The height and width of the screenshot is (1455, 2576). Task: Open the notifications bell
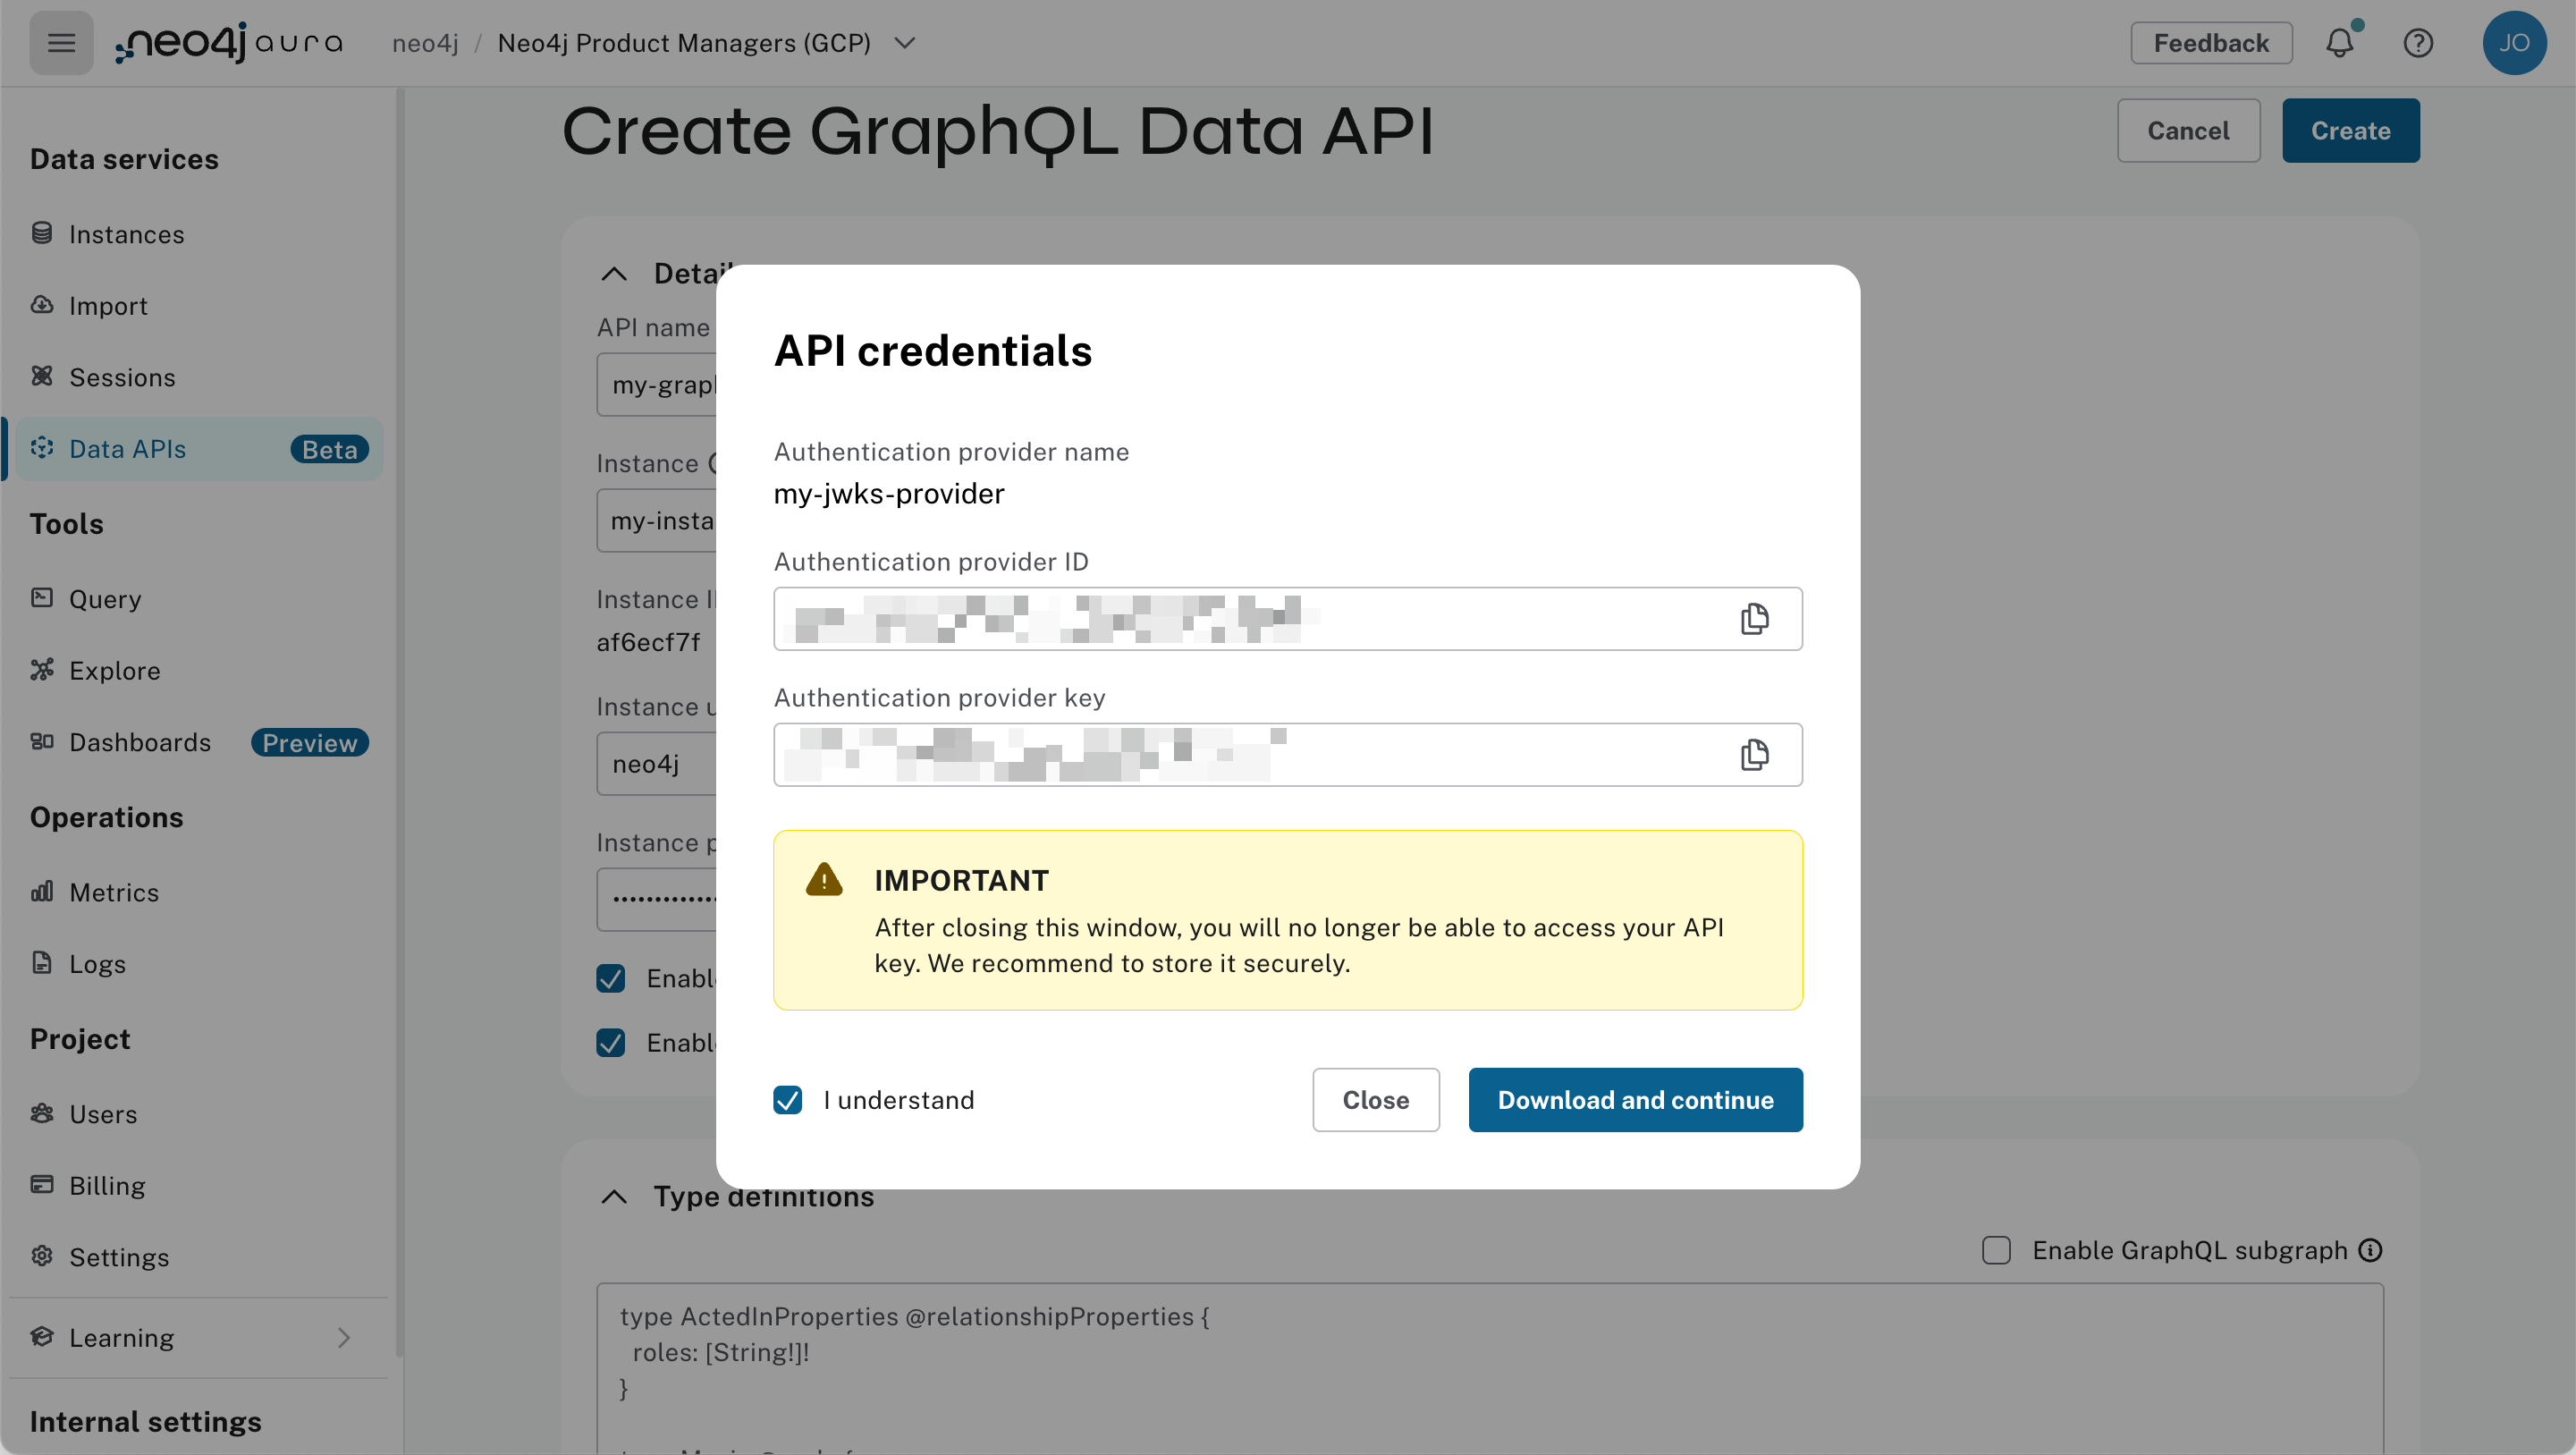coord(2340,43)
